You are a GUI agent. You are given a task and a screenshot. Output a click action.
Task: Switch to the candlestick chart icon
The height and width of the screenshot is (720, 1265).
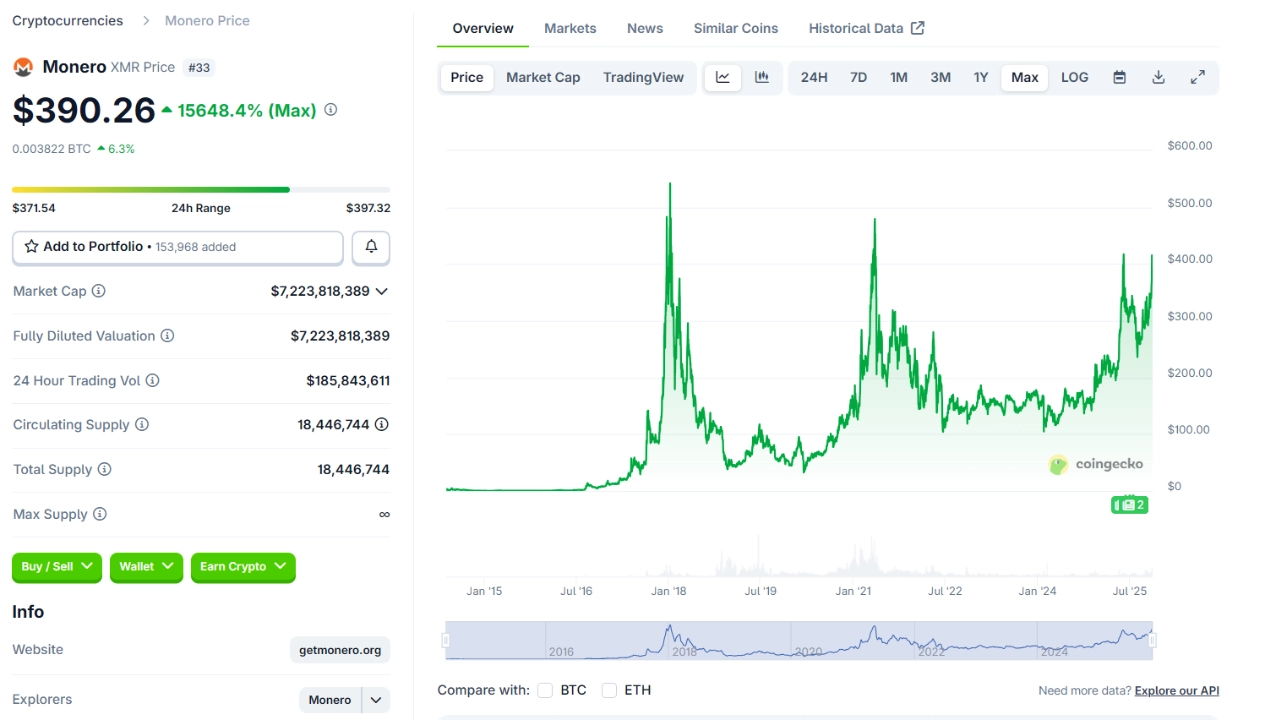tap(761, 77)
